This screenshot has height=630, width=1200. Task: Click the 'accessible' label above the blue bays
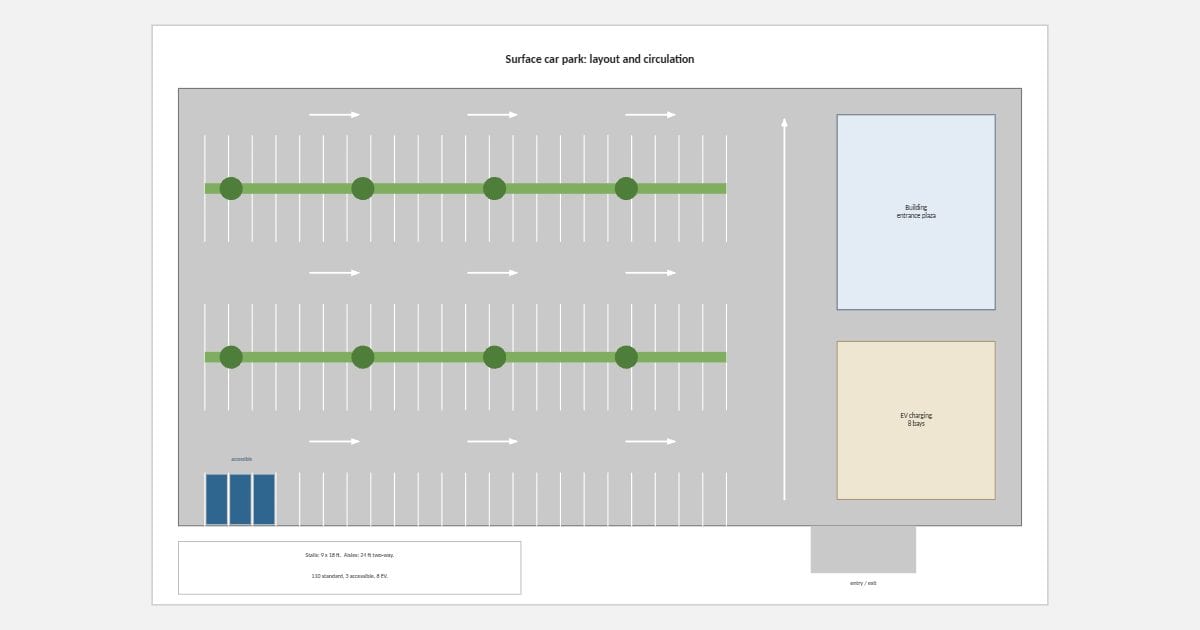[241, 459]
